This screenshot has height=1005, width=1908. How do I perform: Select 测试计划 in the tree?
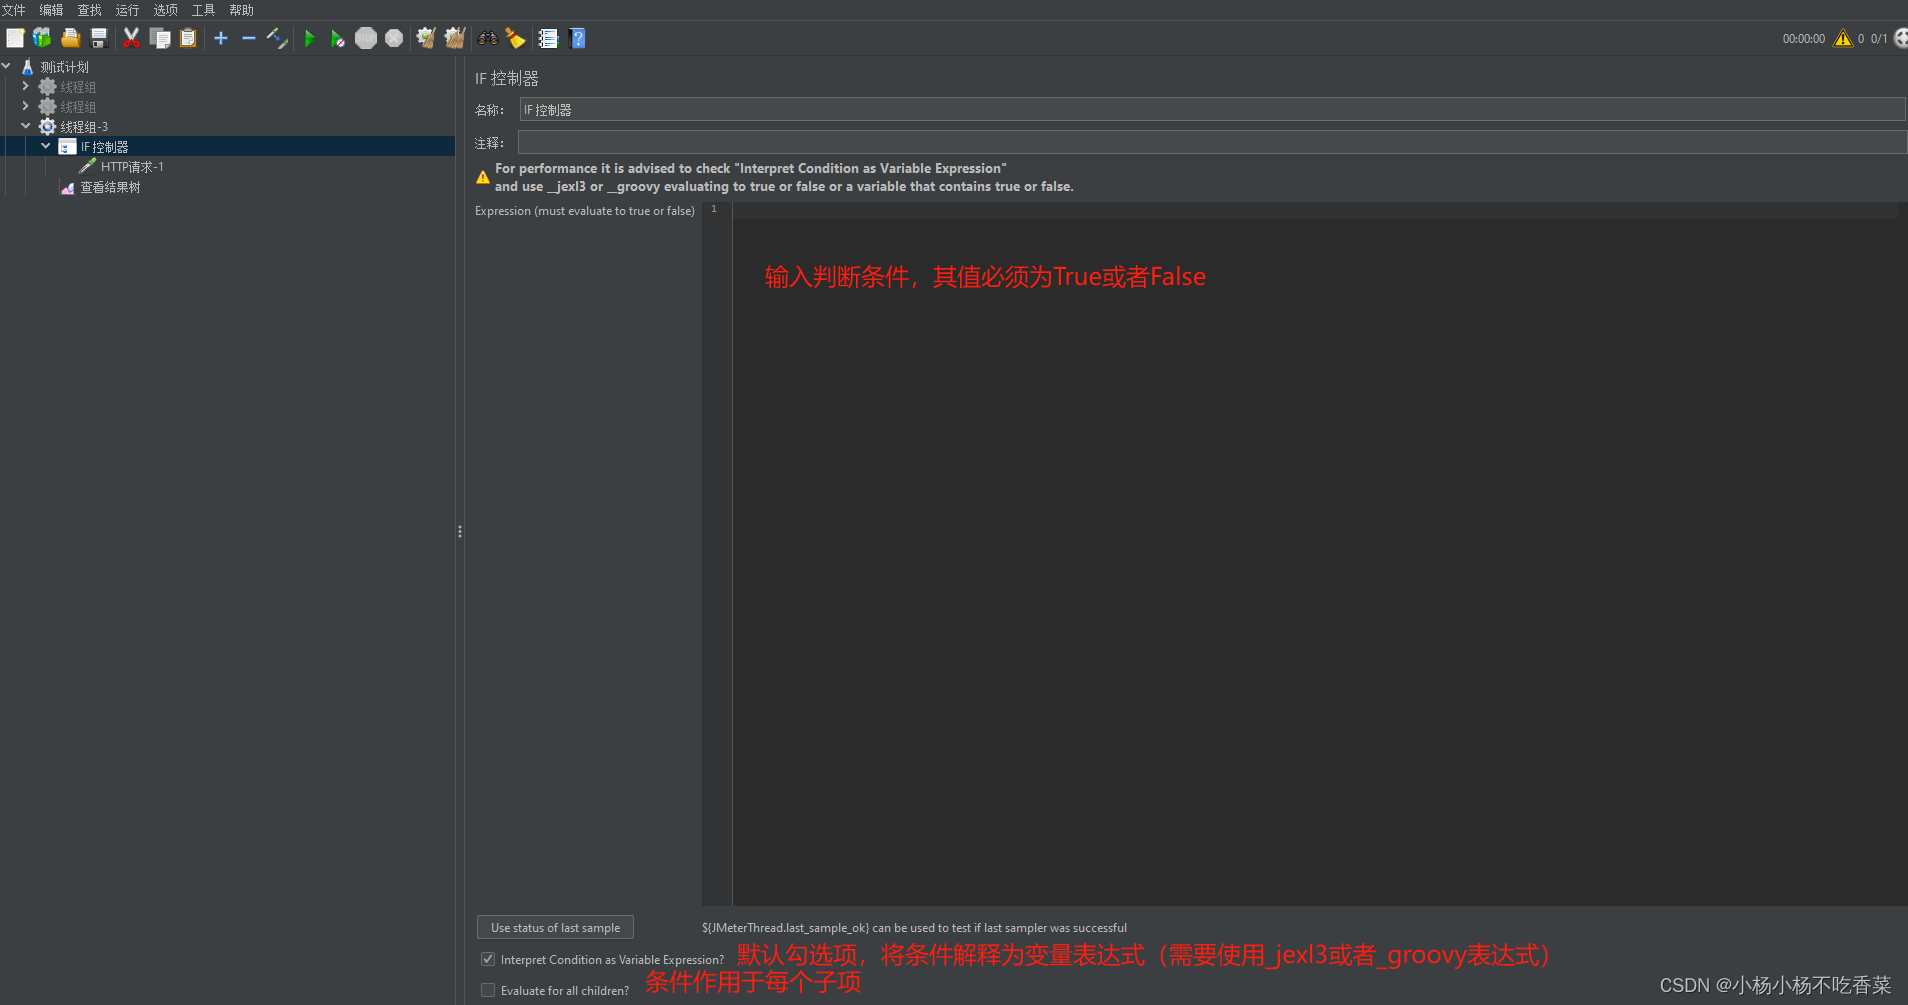click(x=65, y=67)
